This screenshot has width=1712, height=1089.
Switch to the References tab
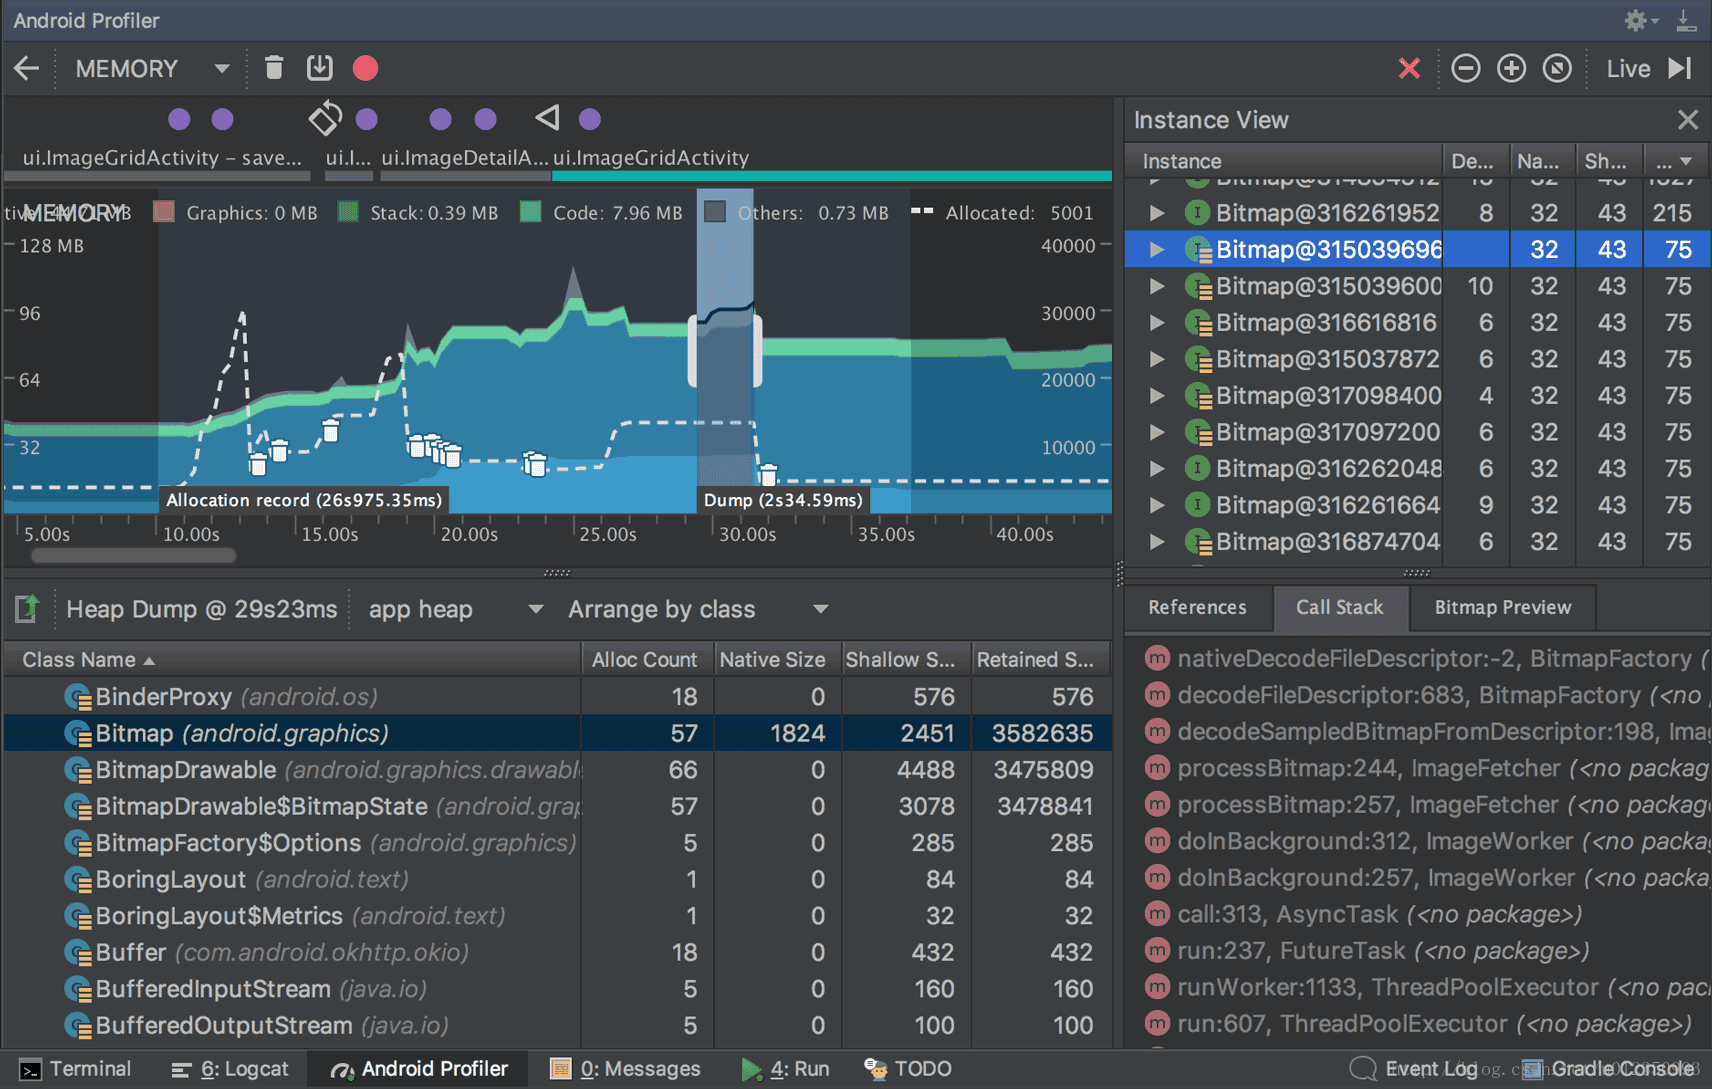pyautogui.click(x=1197, y=607)
